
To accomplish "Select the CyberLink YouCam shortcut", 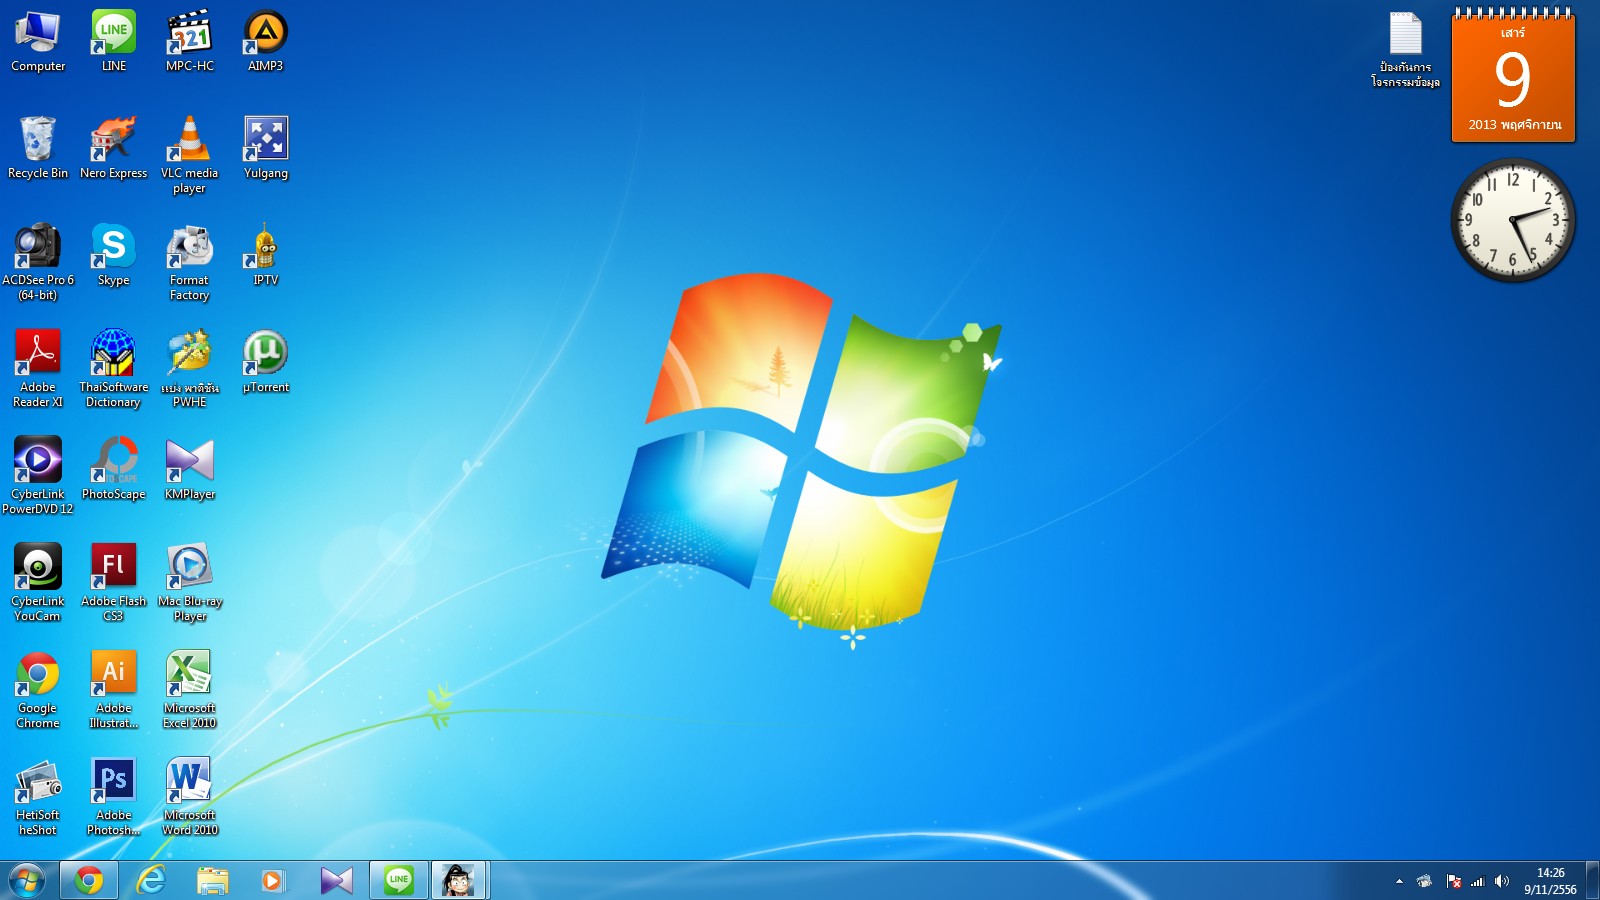I will point(38,583).
